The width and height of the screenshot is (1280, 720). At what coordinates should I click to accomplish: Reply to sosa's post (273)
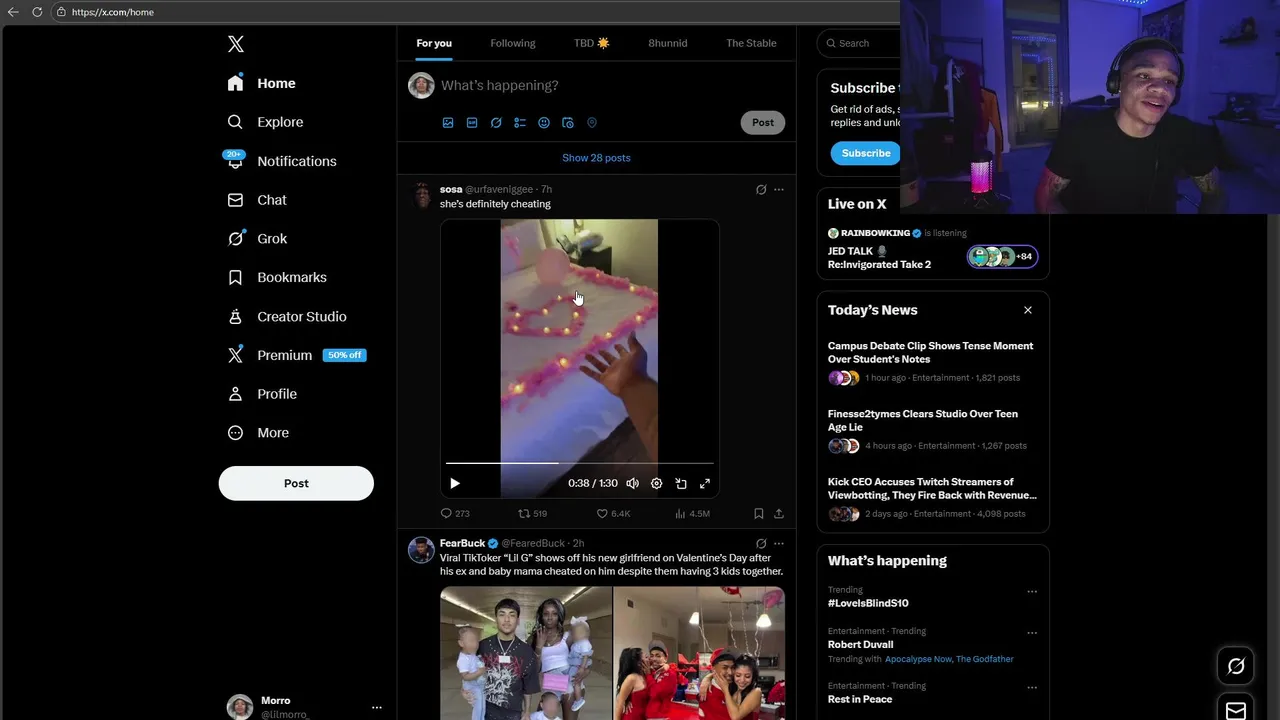point(455,513)
